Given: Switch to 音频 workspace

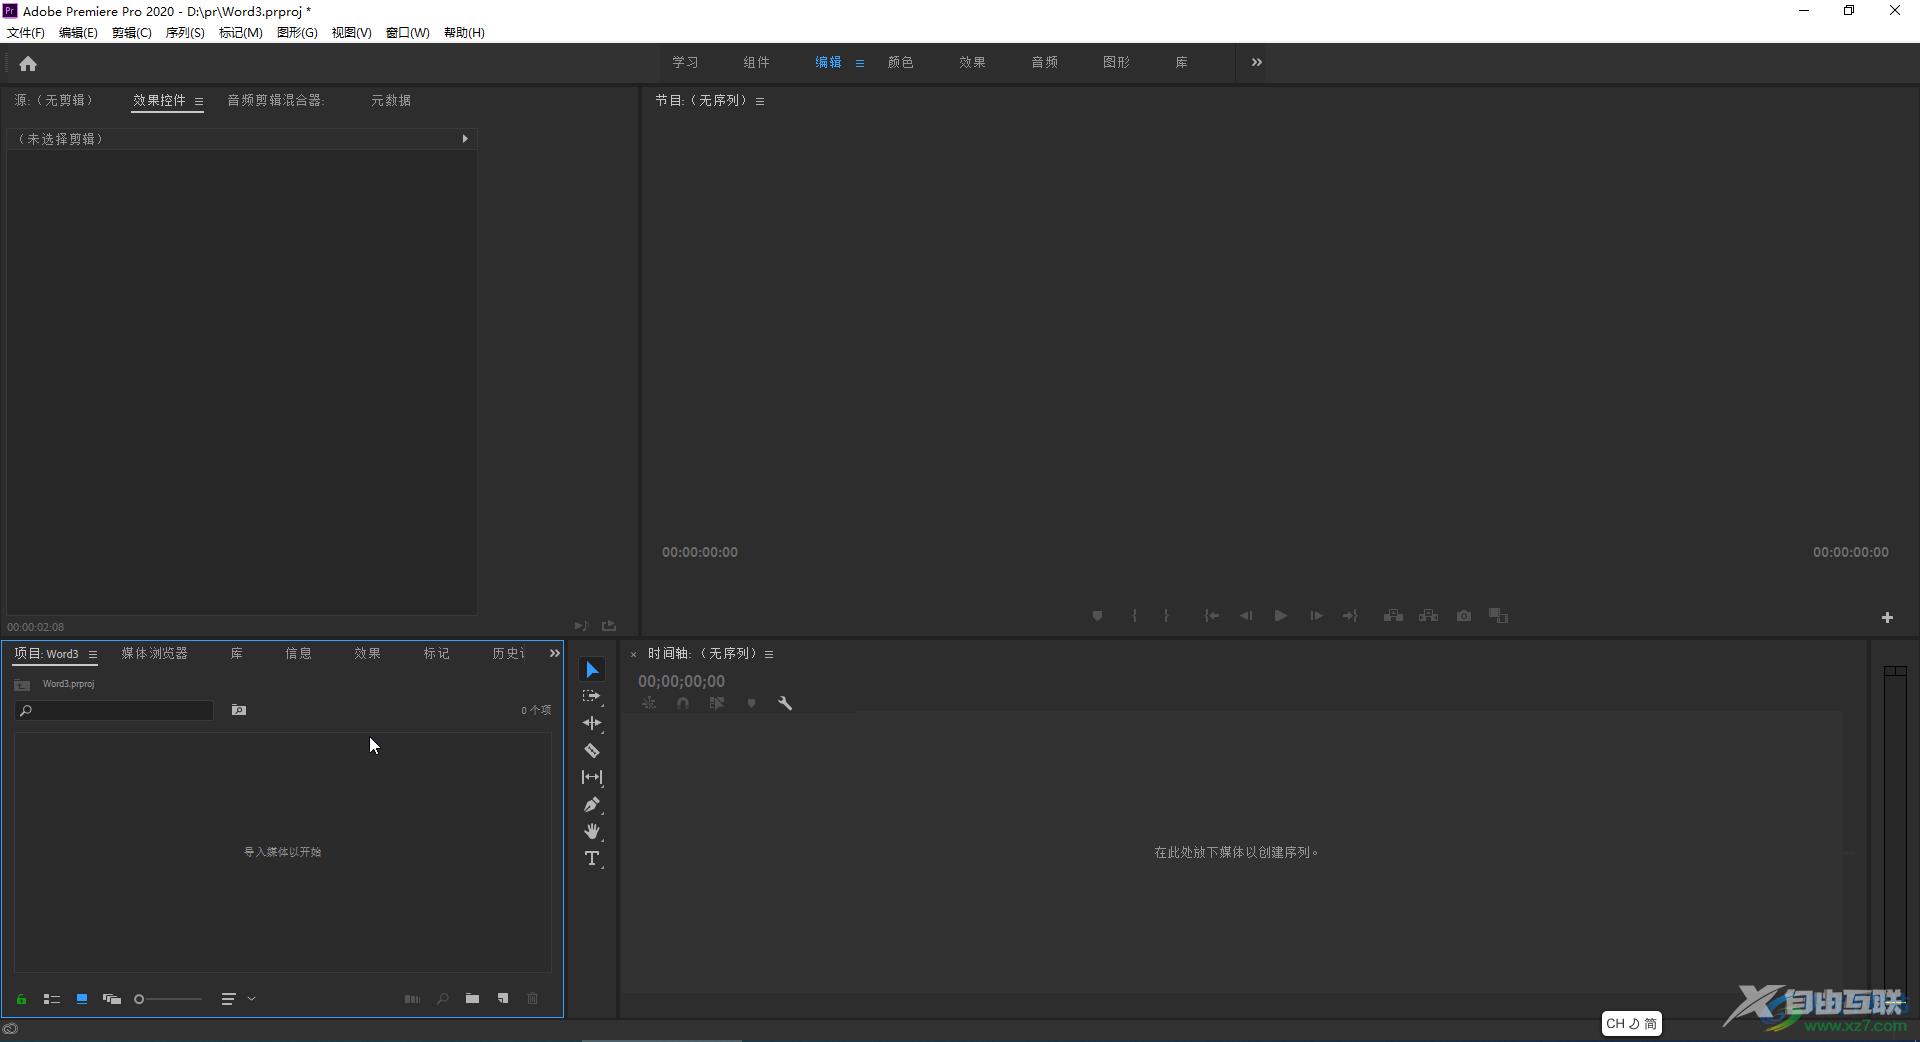Looking at the screenshot, I should (1044, 62).
